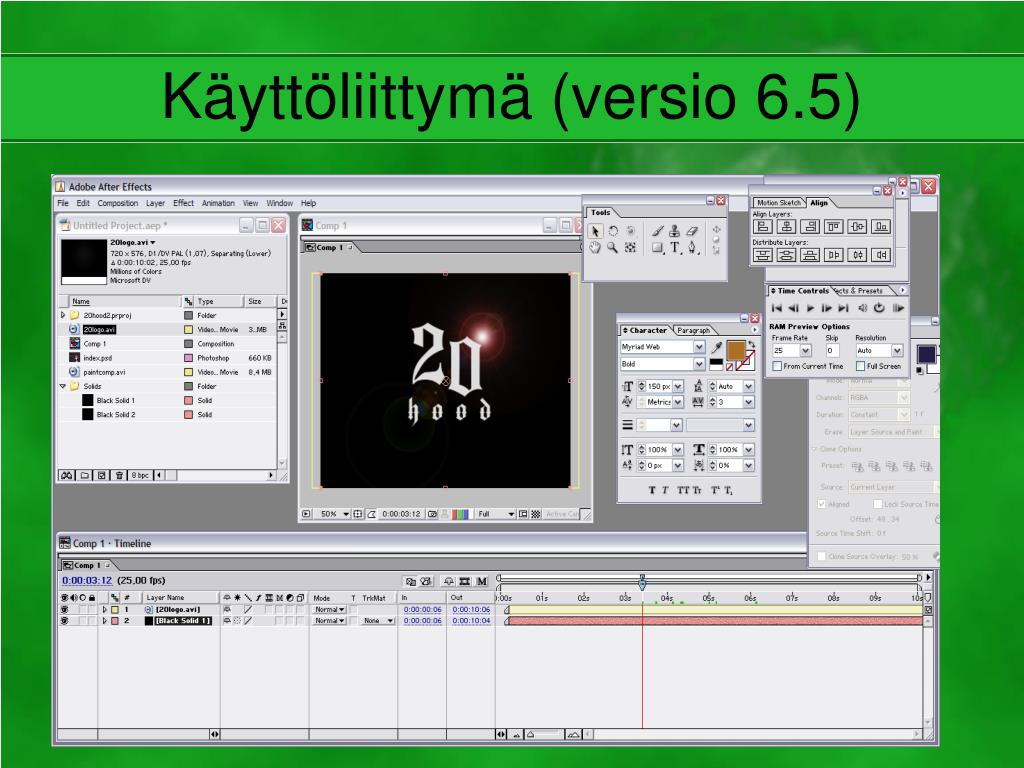
Task: Click 8 bpc color depth button
Action: pos(140,475)
